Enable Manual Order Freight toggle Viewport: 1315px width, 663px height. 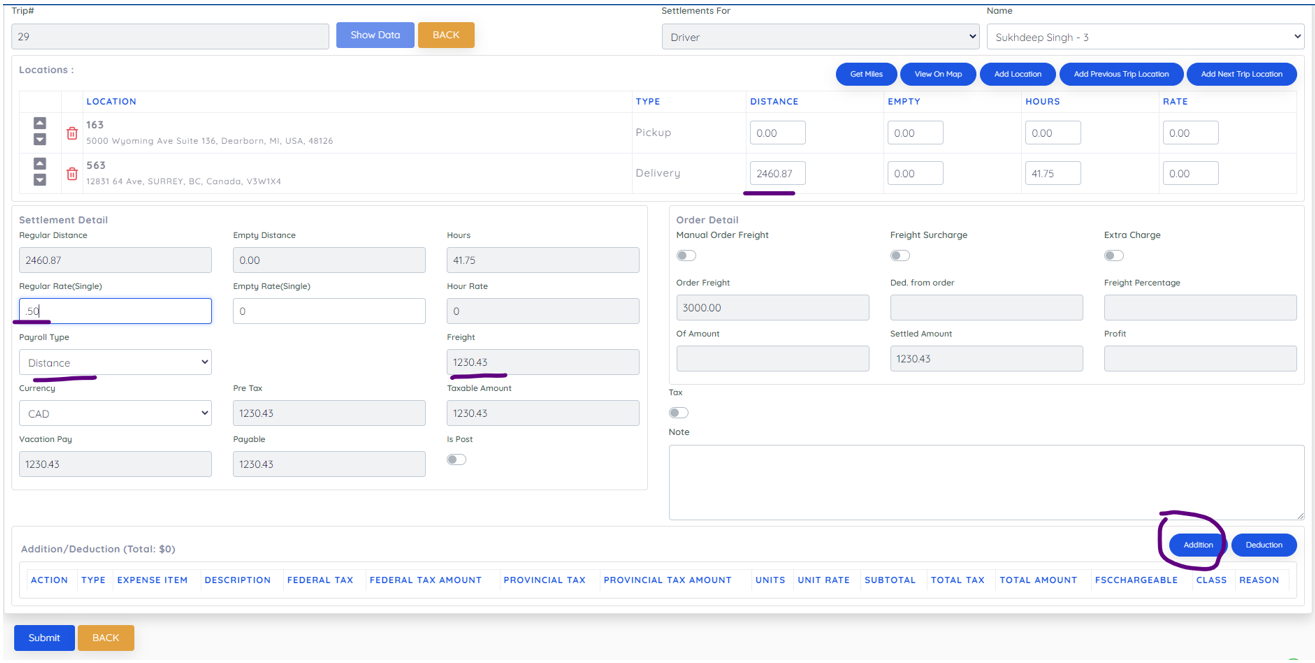pyautogui.click(x=686, y=256)
